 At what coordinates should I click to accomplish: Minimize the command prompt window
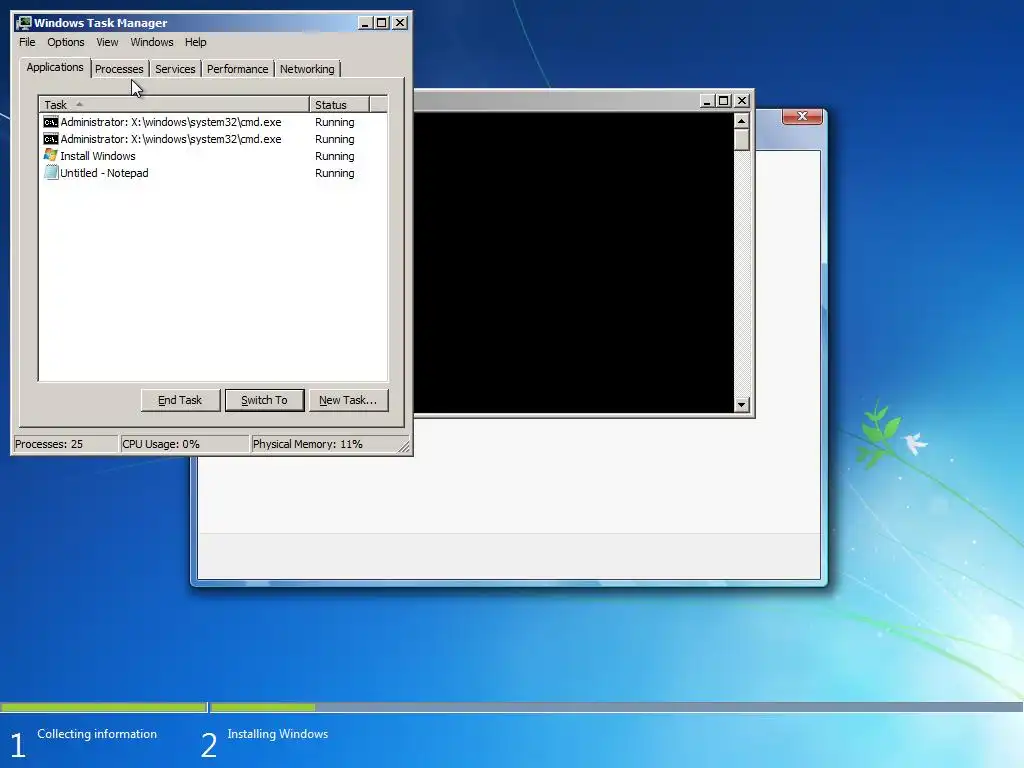pyautogui.click(x=706, y=101)
